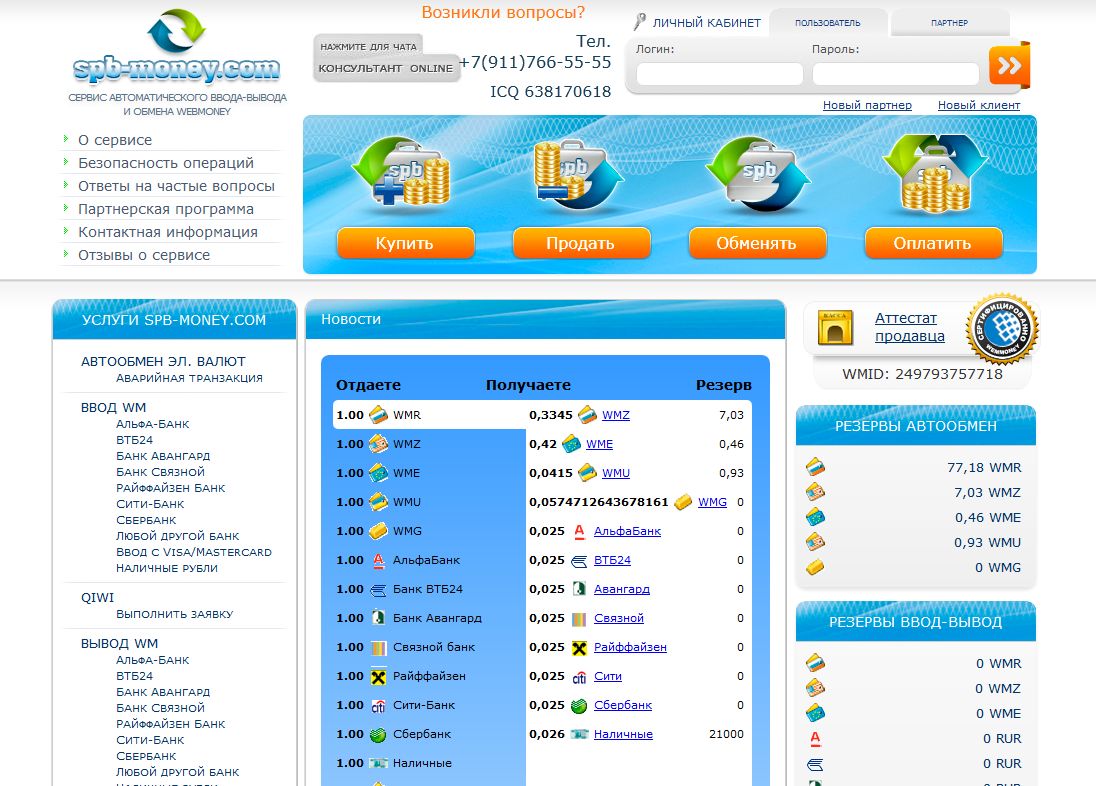Open the О сервисе menu item
The height and width of the screenshot is (786, 1096).
115,140
